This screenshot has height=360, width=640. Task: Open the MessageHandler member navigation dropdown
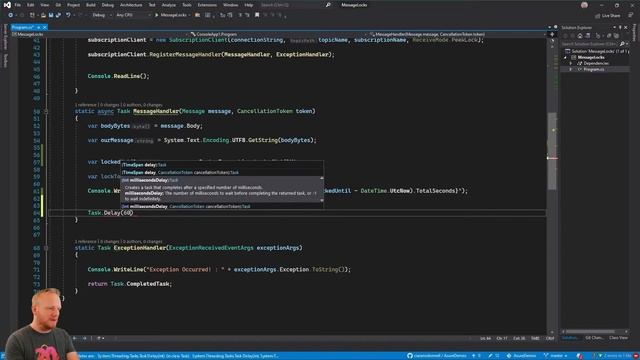(457, 34)
